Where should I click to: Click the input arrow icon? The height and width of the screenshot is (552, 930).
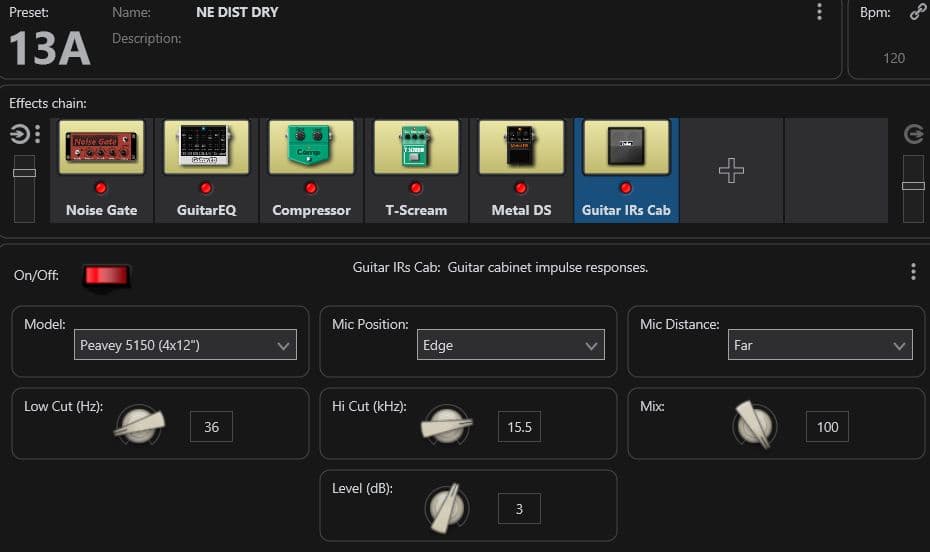(x=19, y=134)
